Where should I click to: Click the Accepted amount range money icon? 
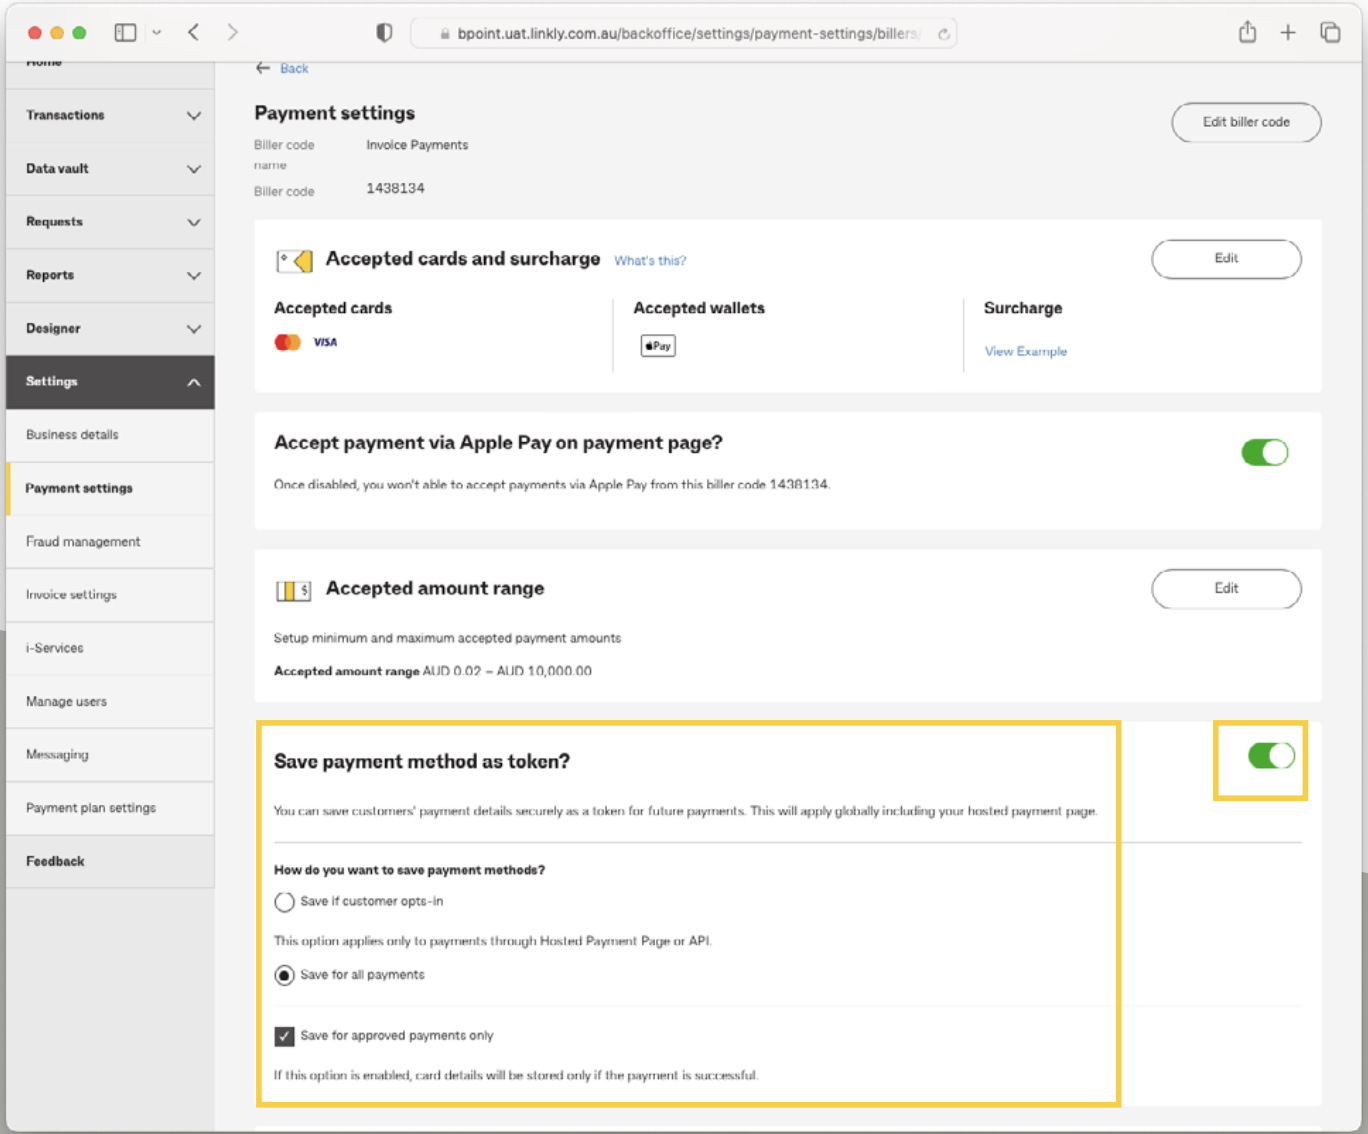click(x=293, y=590)
